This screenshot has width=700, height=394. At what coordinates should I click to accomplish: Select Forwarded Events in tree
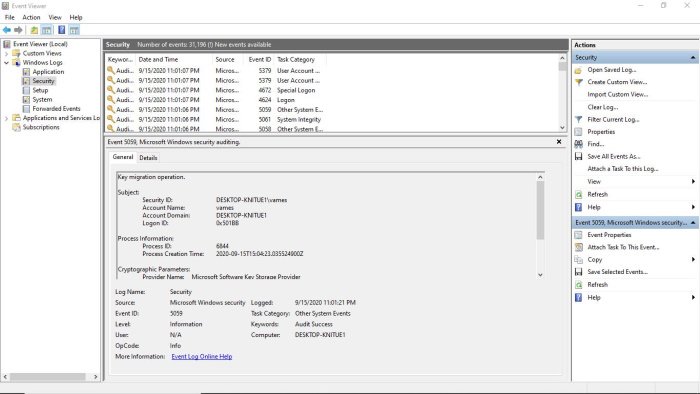[x=56, y=109]
